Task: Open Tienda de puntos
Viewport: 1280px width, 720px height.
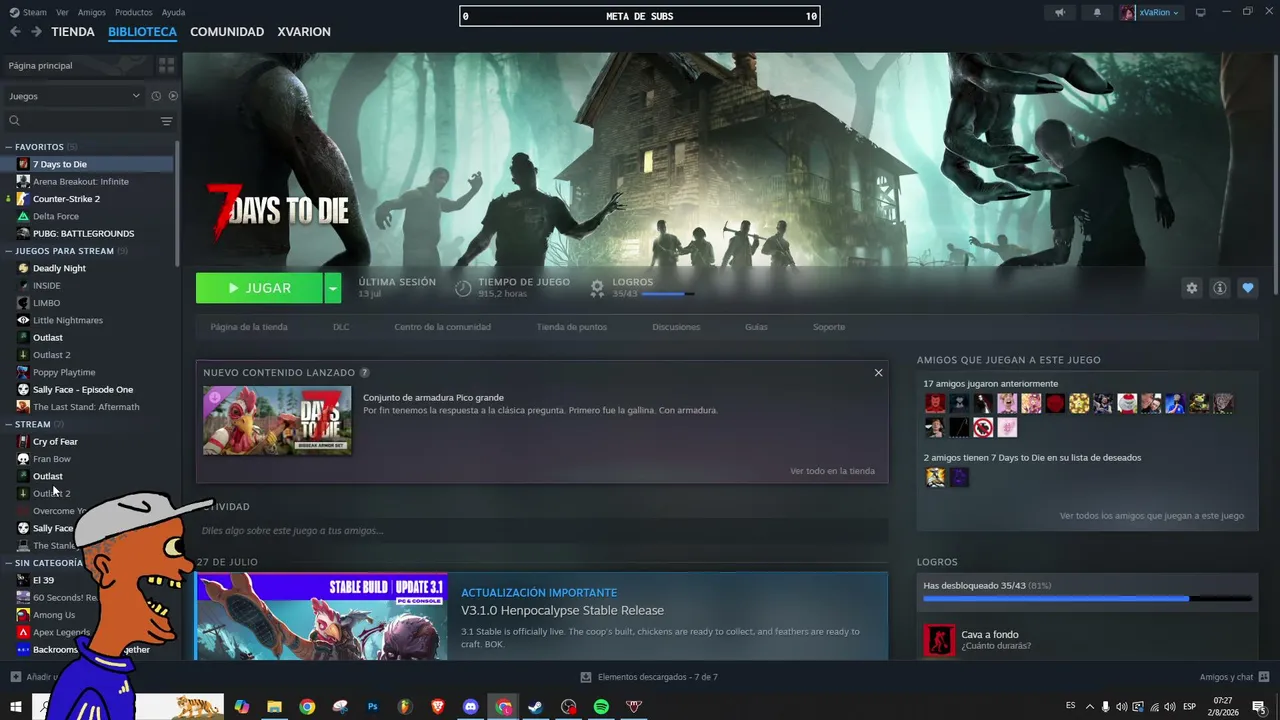Action: click(571, 327)
